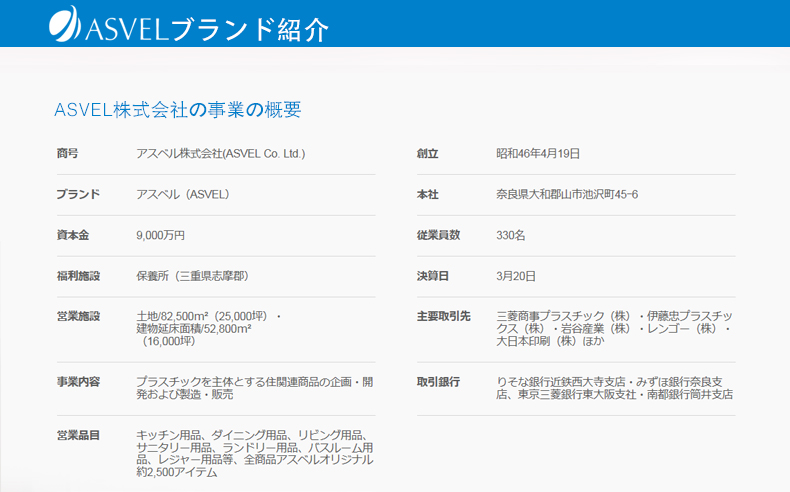Screen dimensions: 790x492
Task: Click 'キッチン用品、ダイニング用品' product list text
Action: (212, 435)
